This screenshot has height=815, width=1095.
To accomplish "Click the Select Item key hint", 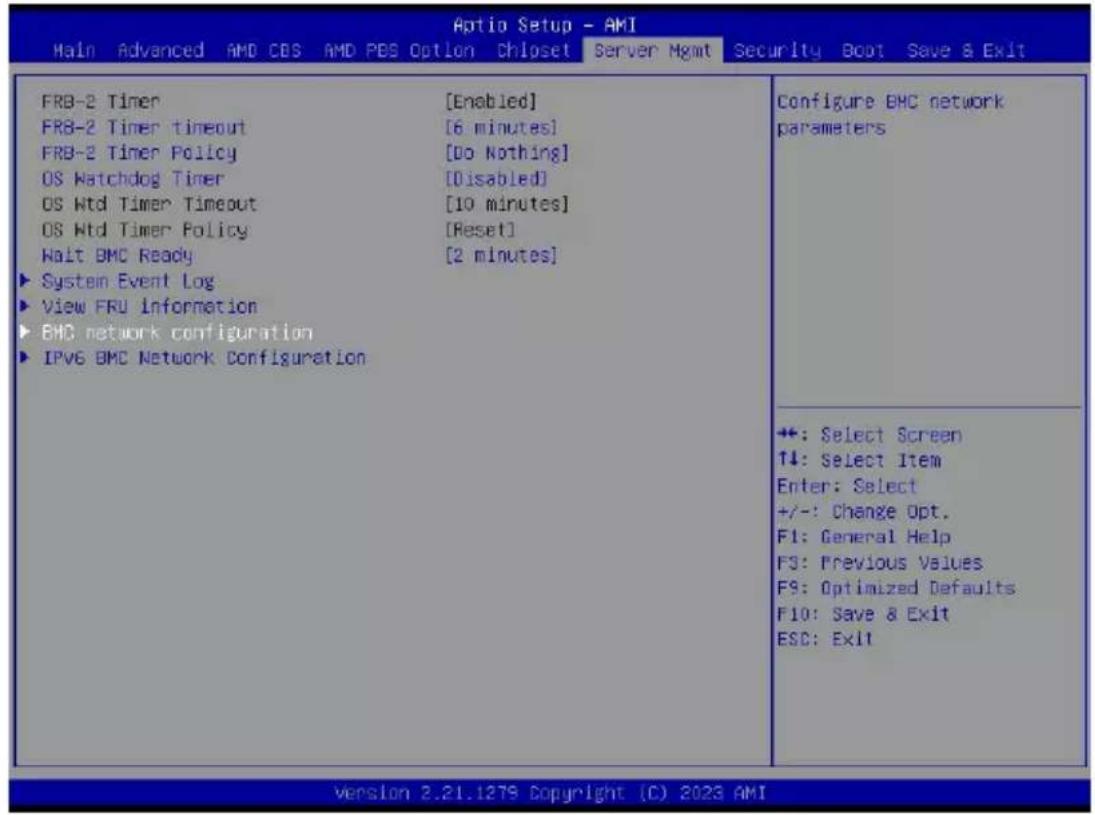I will pos(859,461).
